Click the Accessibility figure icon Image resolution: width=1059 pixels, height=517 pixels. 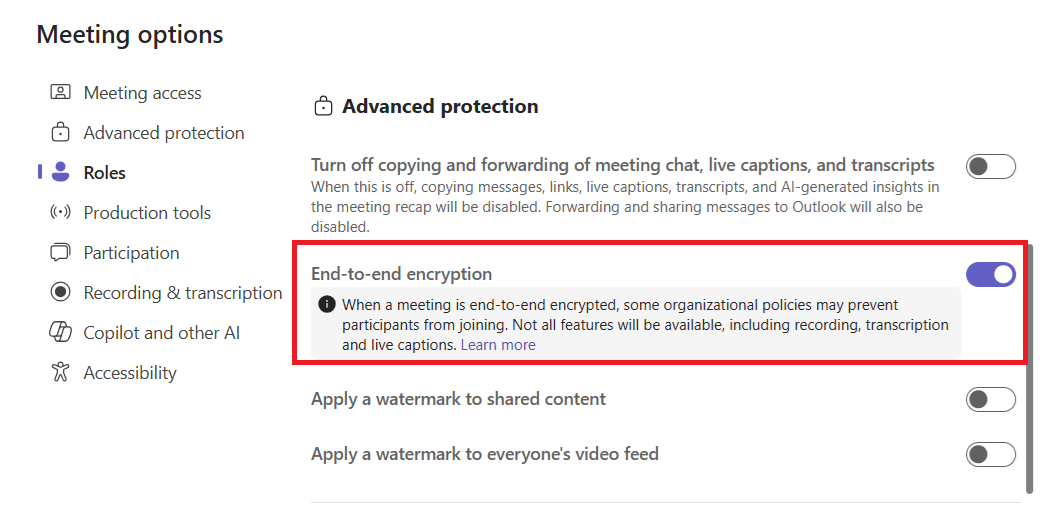(60, 373)
